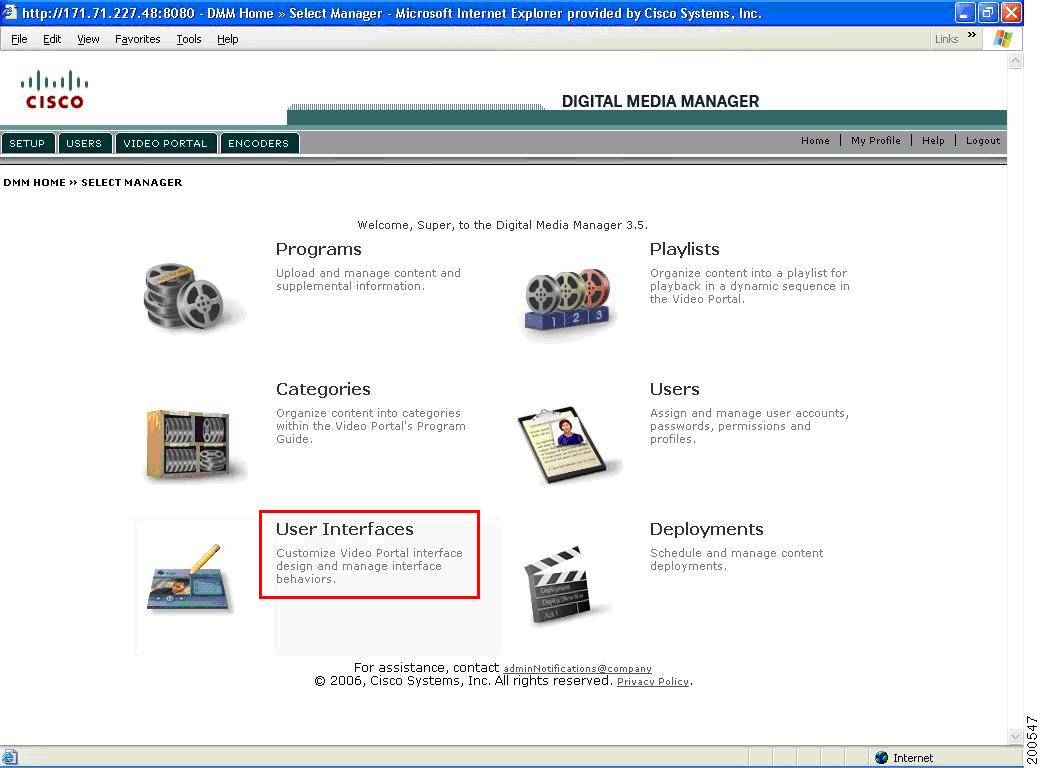
Task: Switch to the SETUP tab
Action: point(27,144)
